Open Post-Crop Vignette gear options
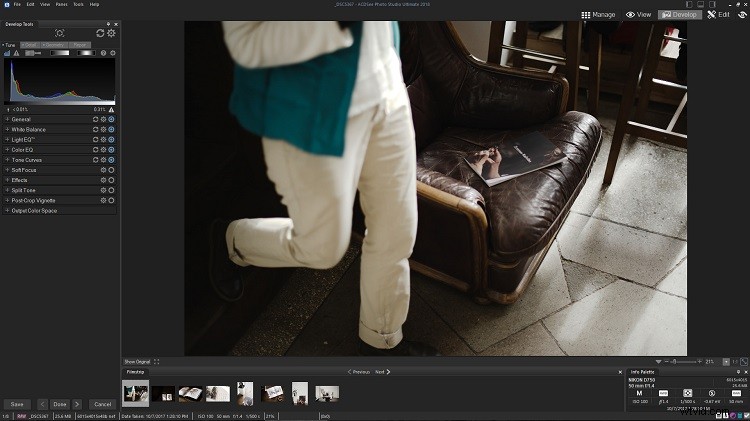The height and width of the screenshot is (421, 750). pos(103,200)
